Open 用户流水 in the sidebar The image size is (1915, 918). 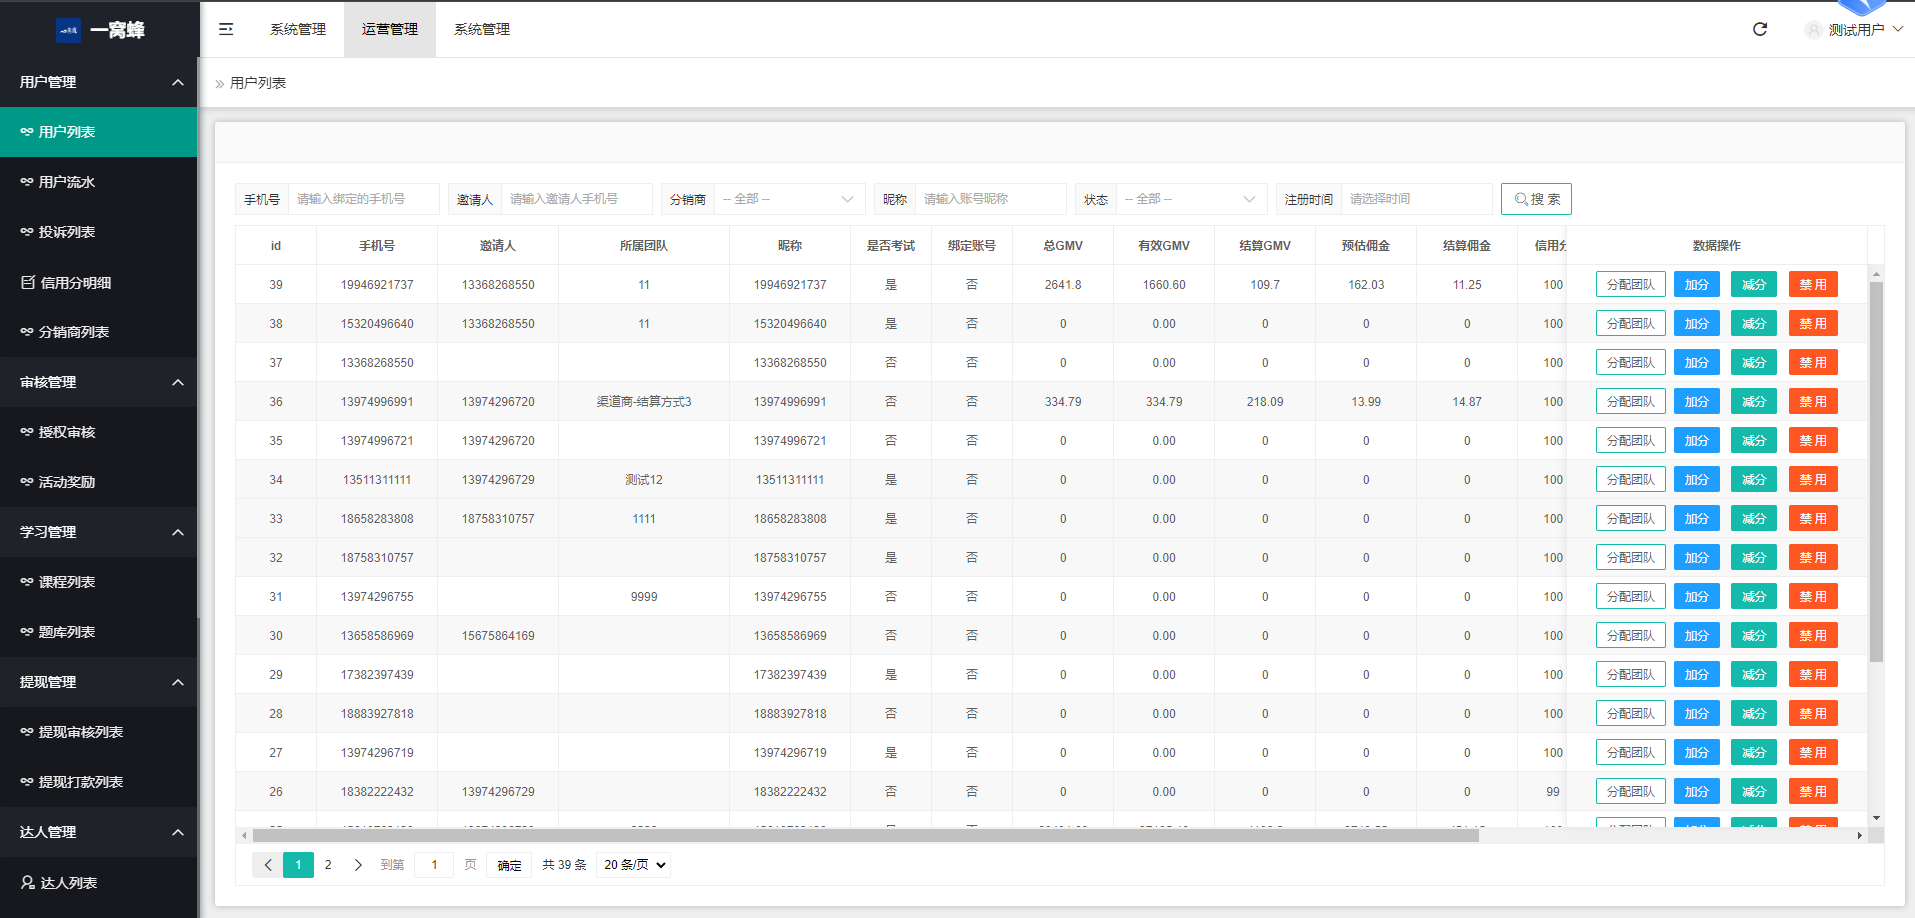click(99, 182)
